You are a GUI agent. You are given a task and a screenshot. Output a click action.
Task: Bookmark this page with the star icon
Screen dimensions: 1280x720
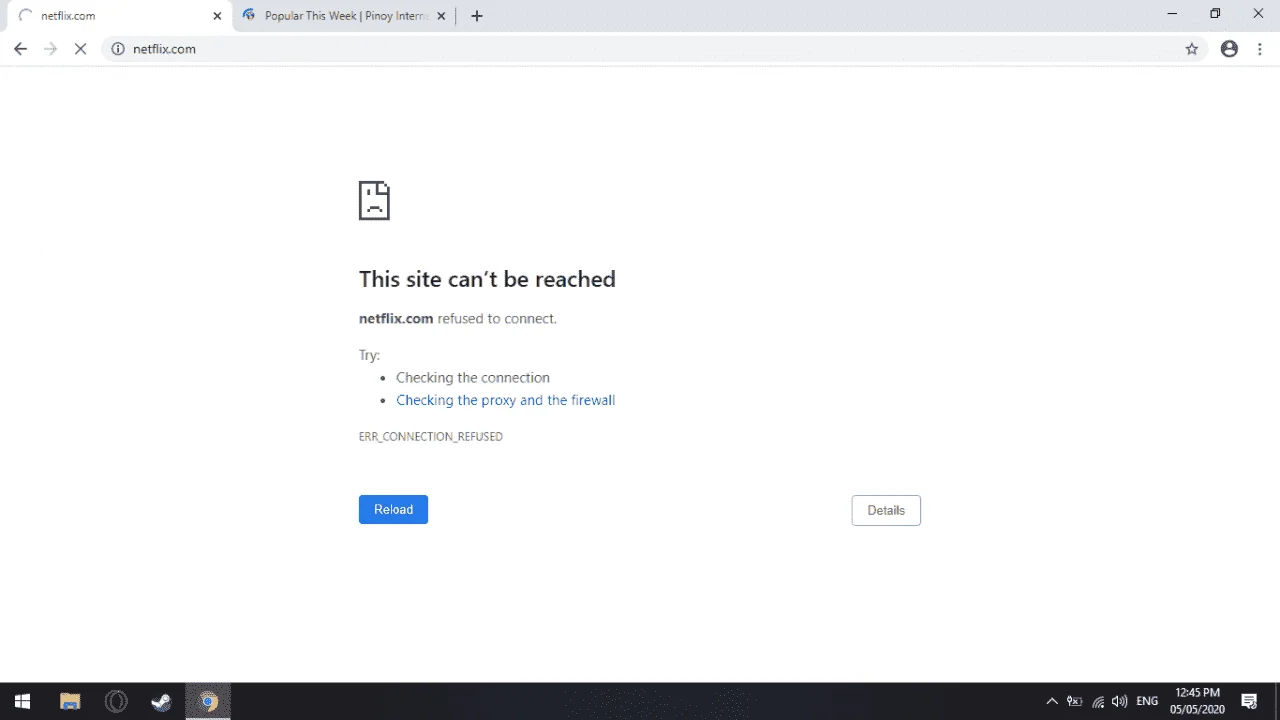click(x=1191, y=49)
